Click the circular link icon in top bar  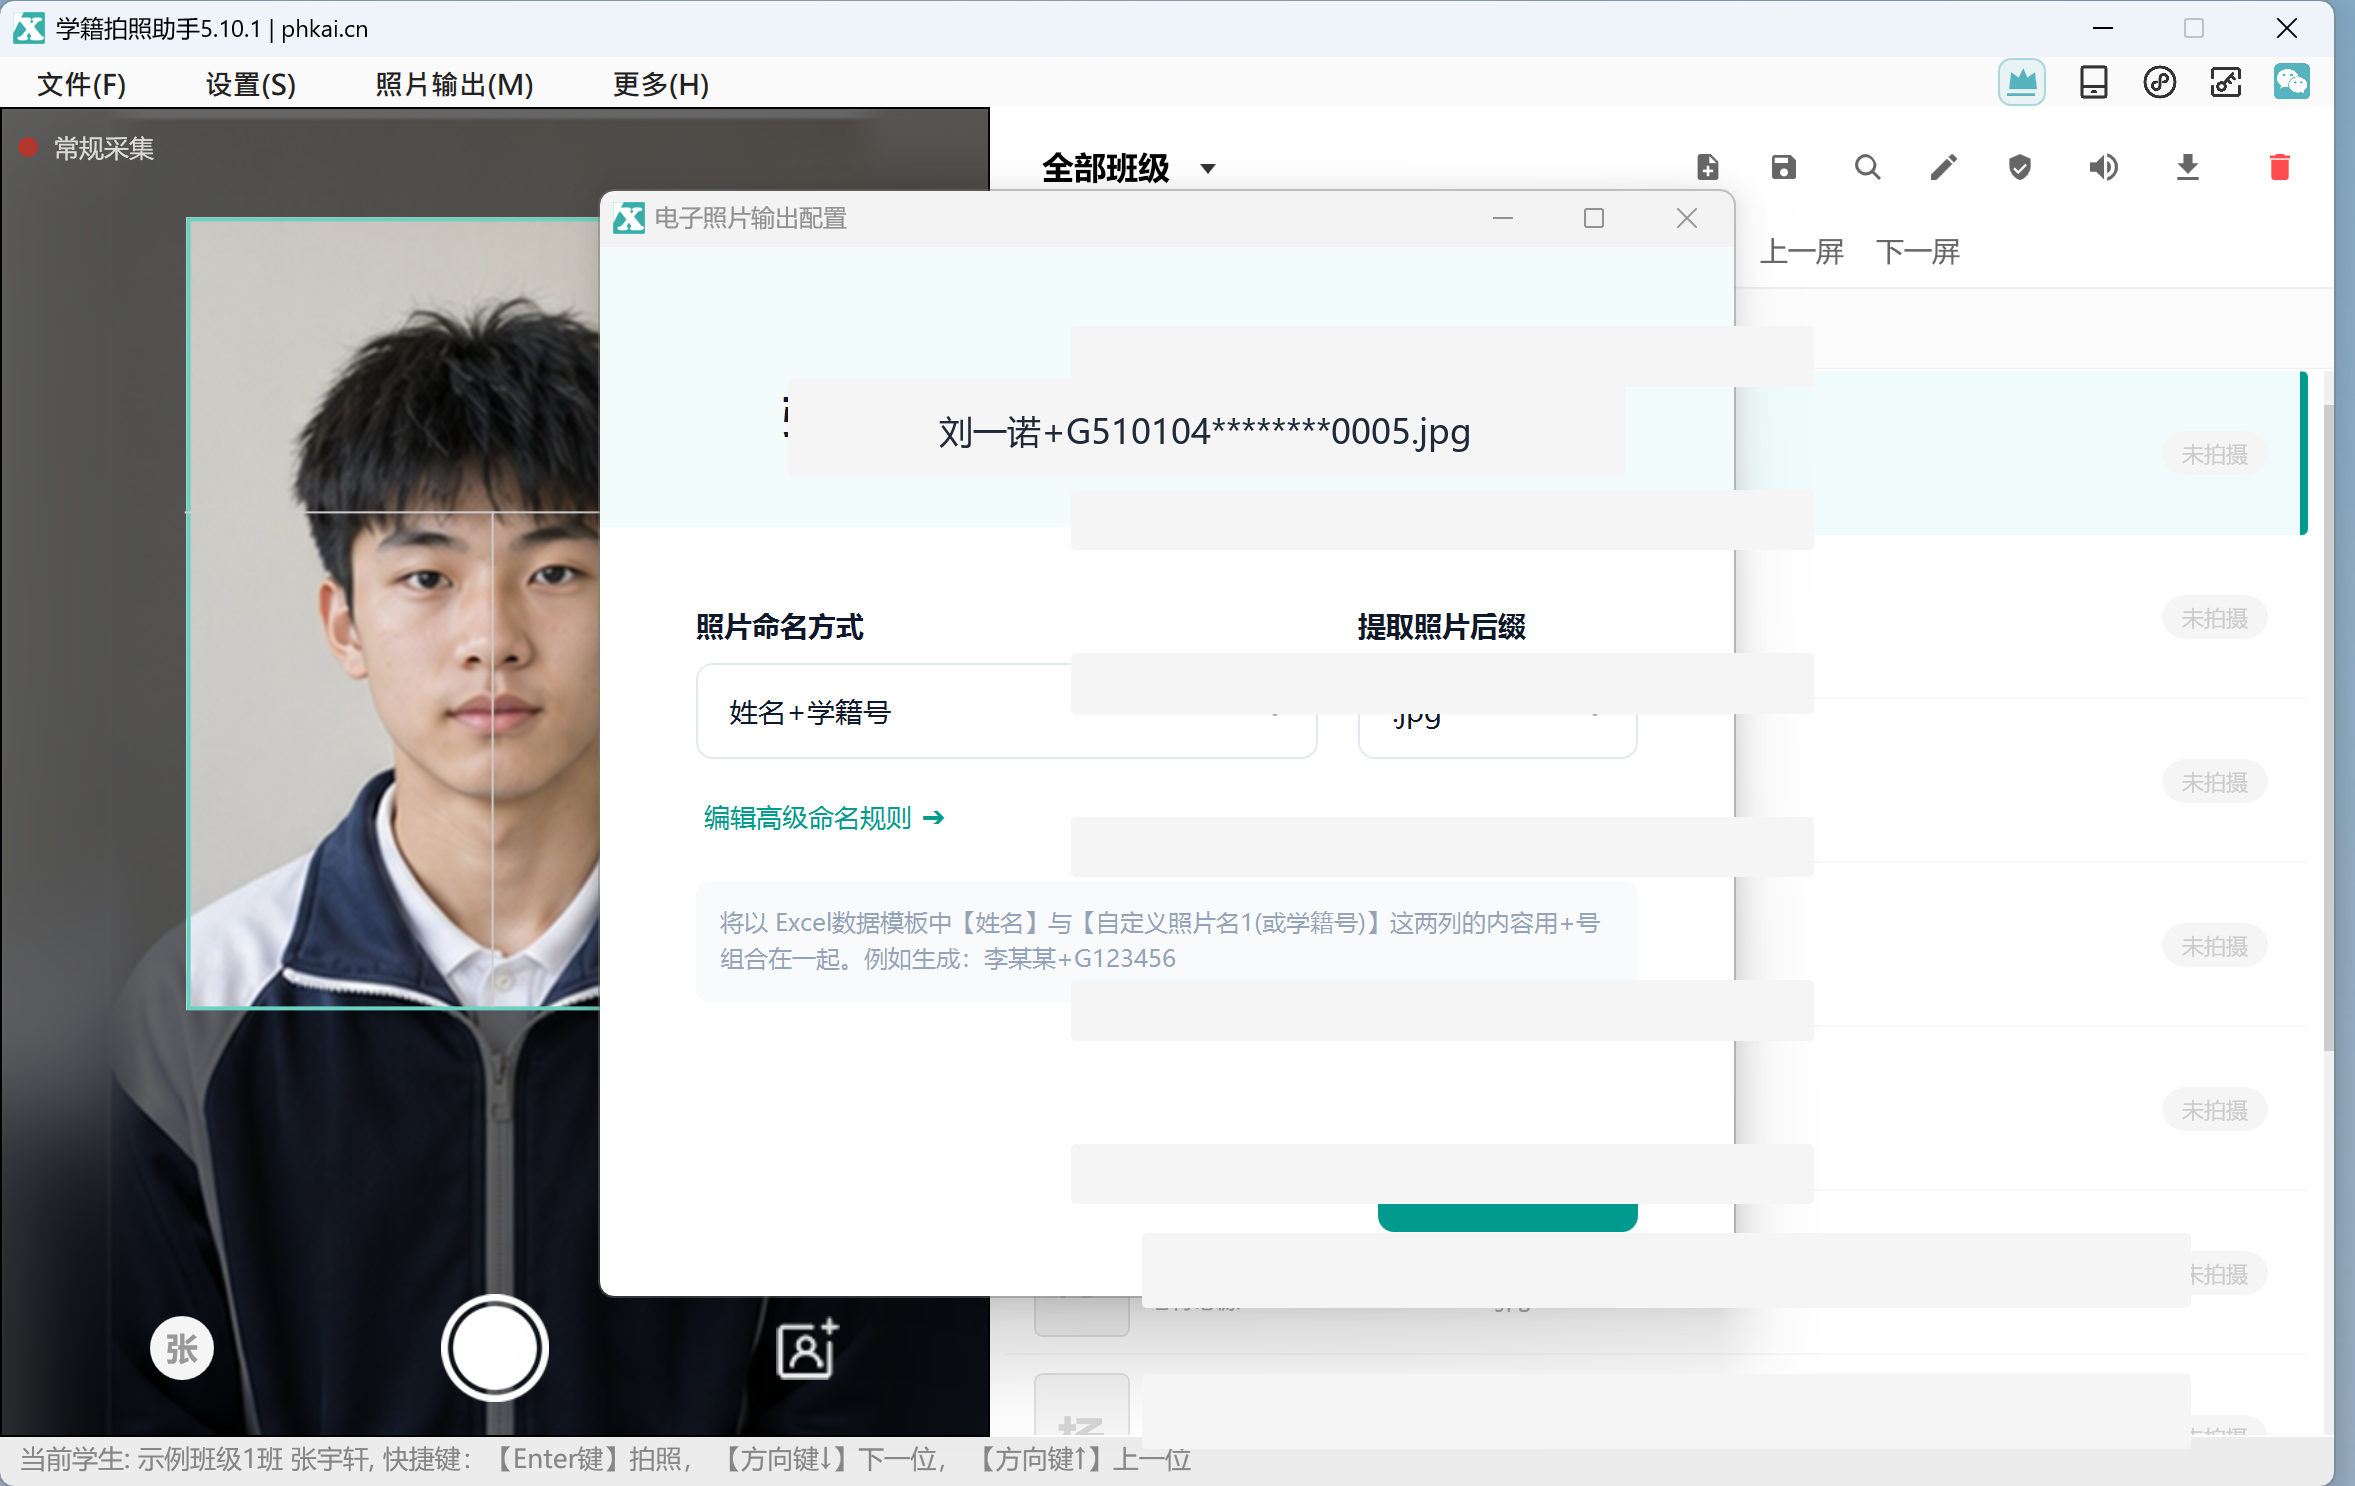tap(2160, 82)
